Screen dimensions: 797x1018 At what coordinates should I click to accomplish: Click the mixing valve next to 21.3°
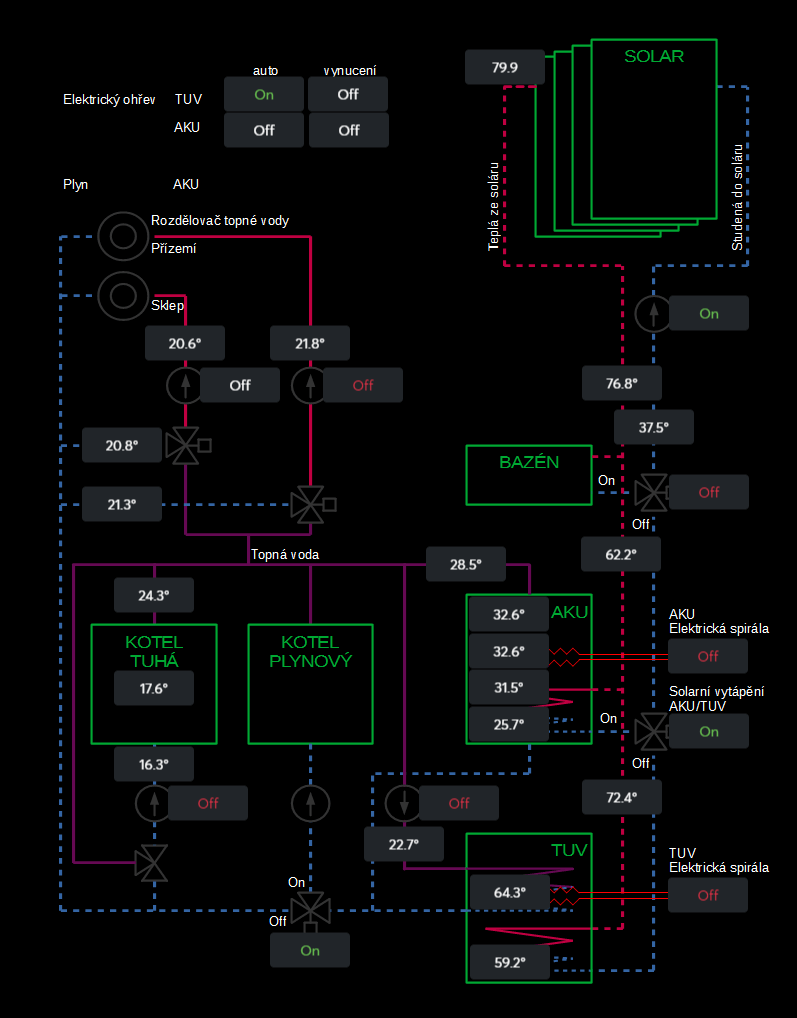pyautogui.click(x=308, y=504)
